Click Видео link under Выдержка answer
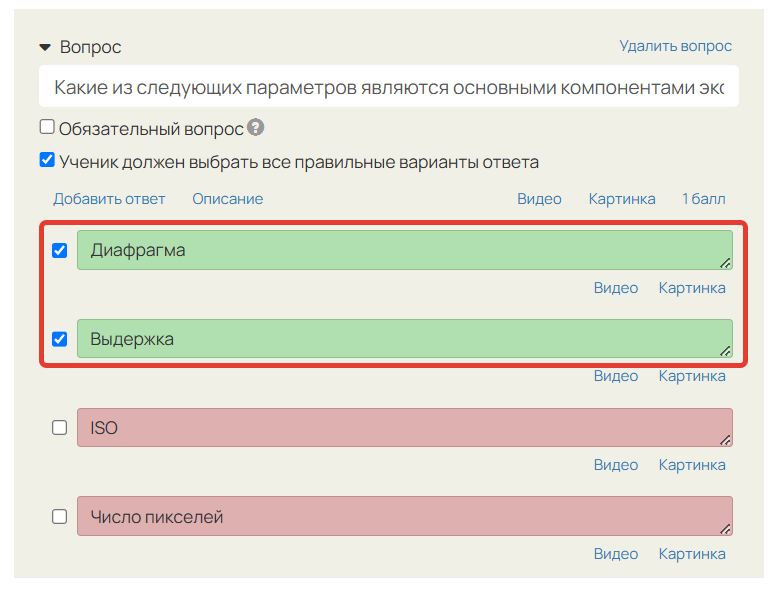The height and width of the screenshot is (591, 778). pyautogui.click(x=616, y=376)
